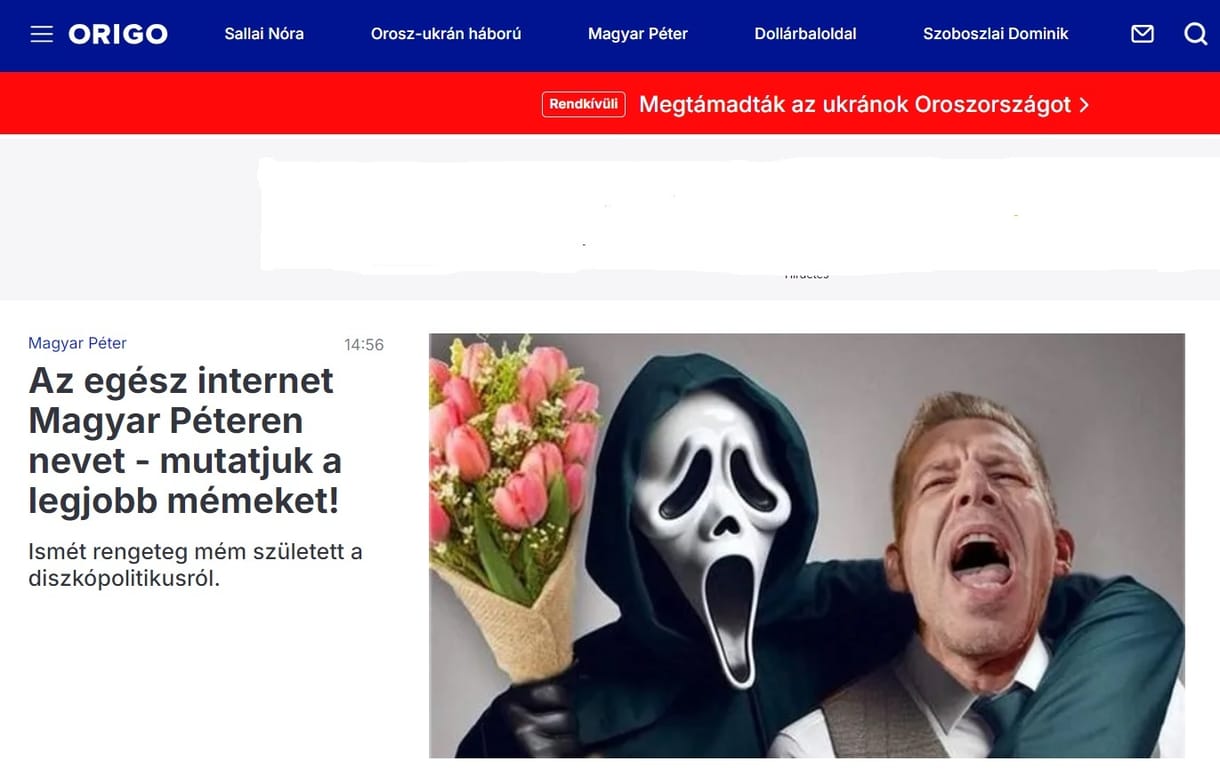Click the ORIGO logo
Screen dimensions: 1220x769
point(118,34)
